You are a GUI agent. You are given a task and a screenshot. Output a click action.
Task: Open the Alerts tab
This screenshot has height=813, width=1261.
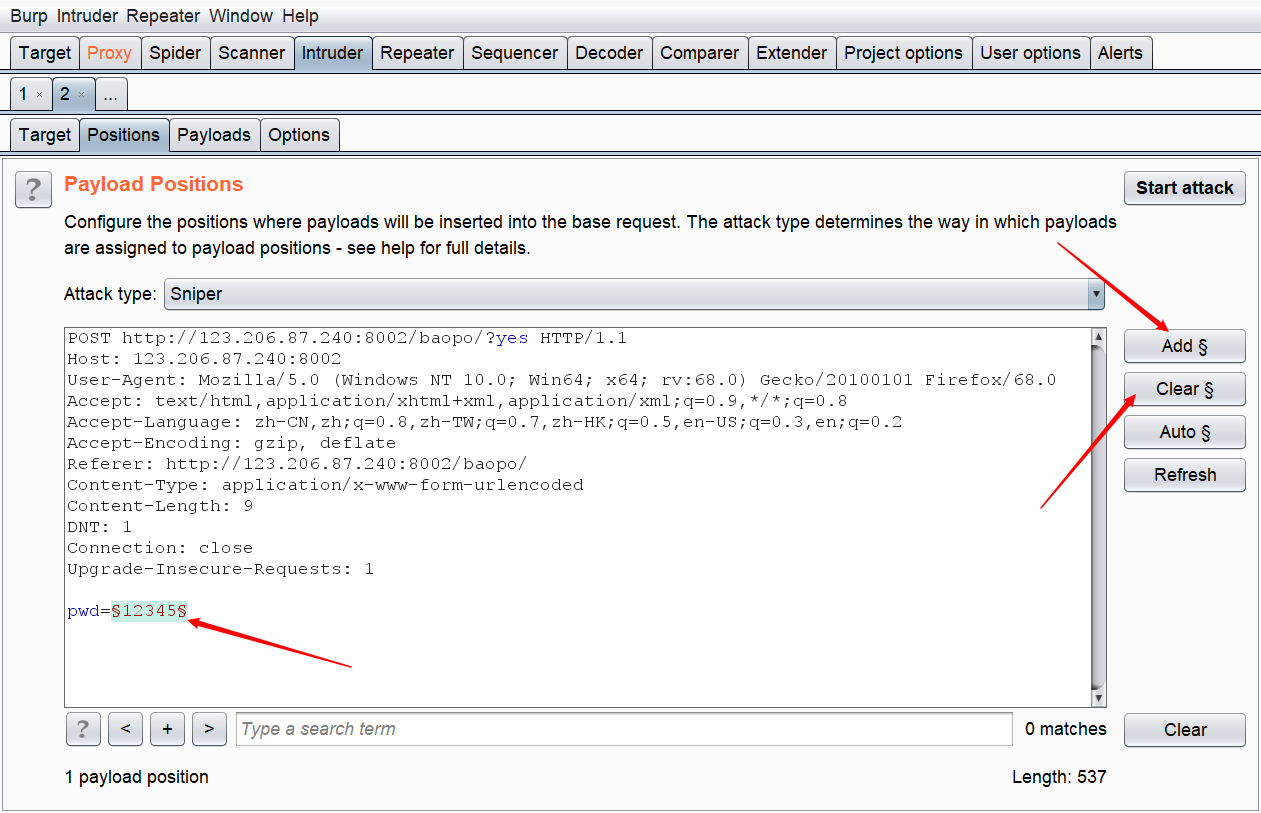[x=1120, y=53]
